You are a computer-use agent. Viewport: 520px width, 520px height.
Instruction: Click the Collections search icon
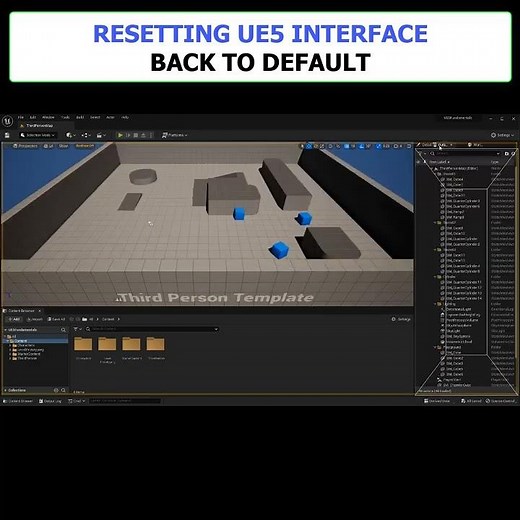63,390
